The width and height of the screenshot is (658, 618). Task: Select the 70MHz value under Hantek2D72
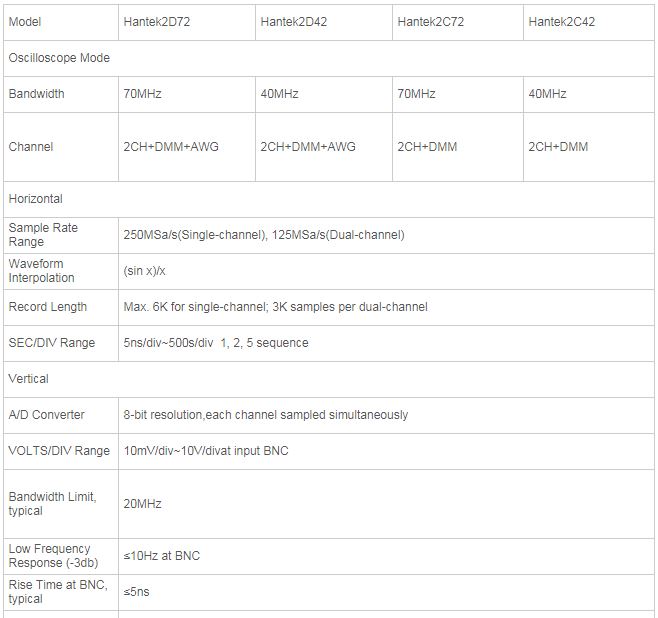tap(142, 94)
